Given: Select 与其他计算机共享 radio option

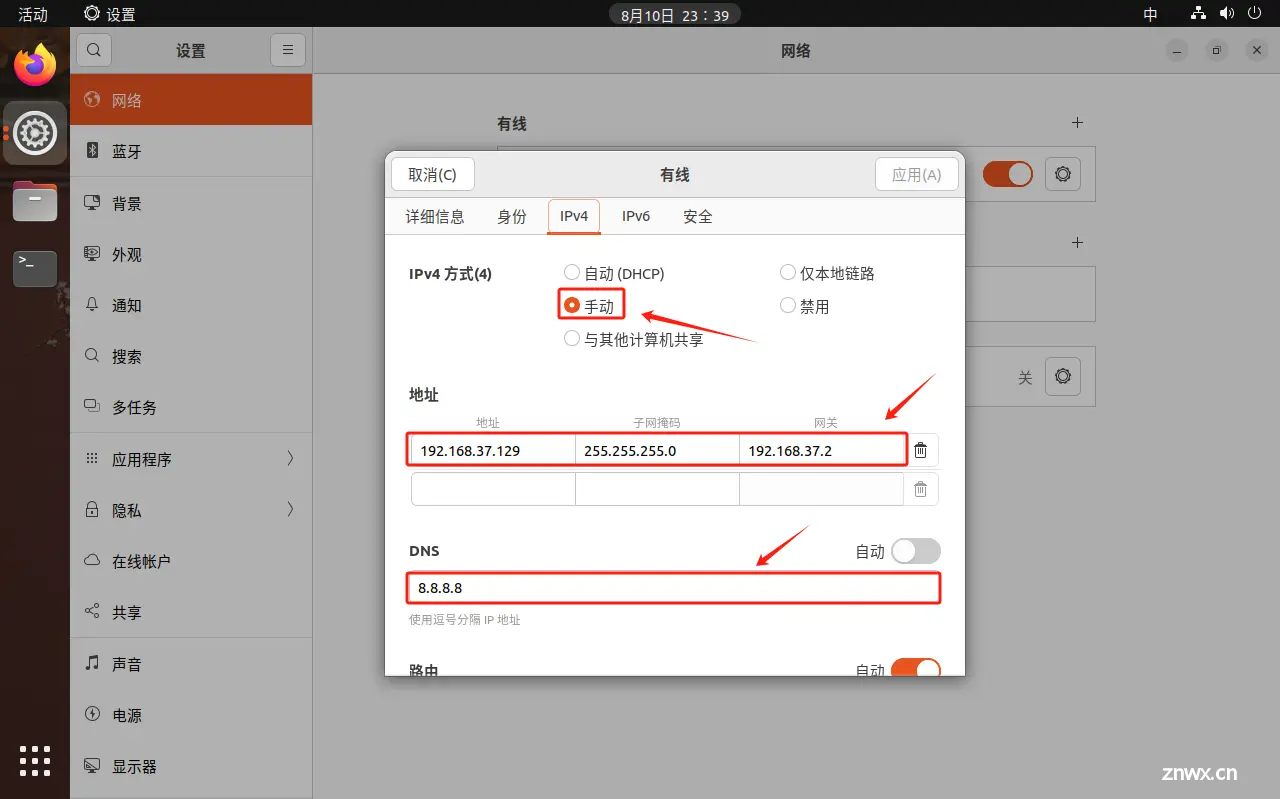Looking at the screenshot, I should click(572, 338).
